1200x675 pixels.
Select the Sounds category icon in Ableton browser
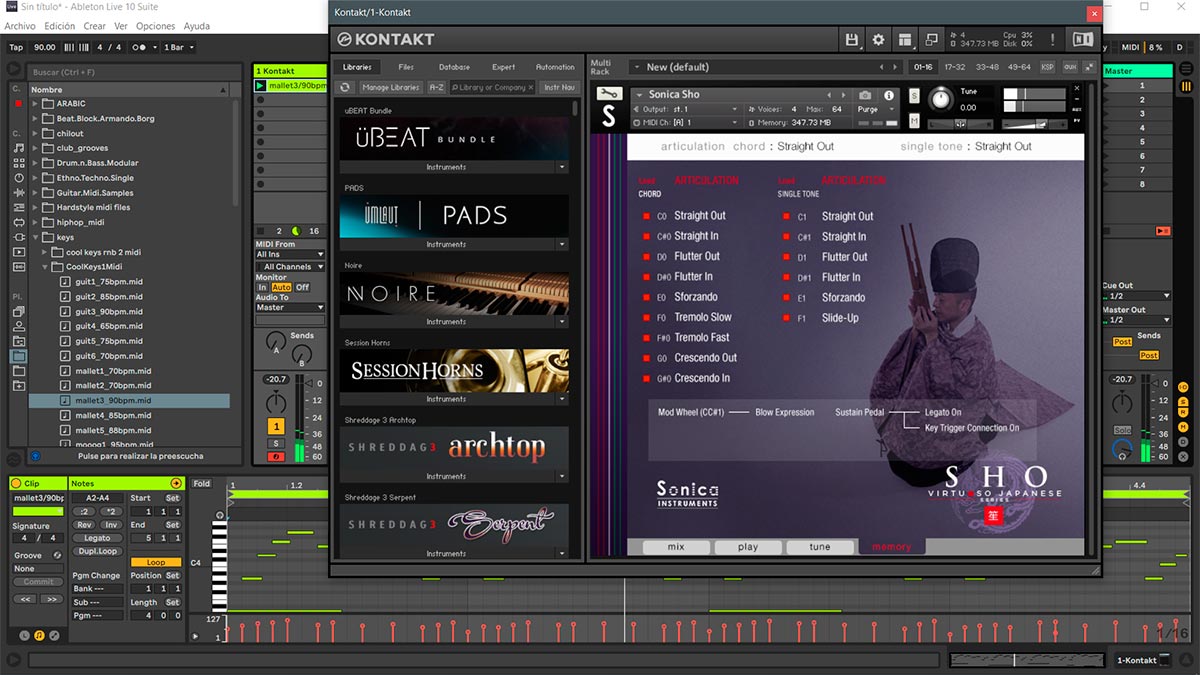coord(19,148)
